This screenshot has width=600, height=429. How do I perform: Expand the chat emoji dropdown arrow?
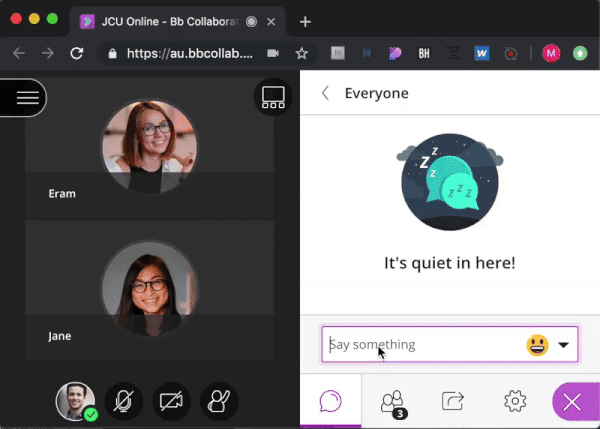(564, 345)
